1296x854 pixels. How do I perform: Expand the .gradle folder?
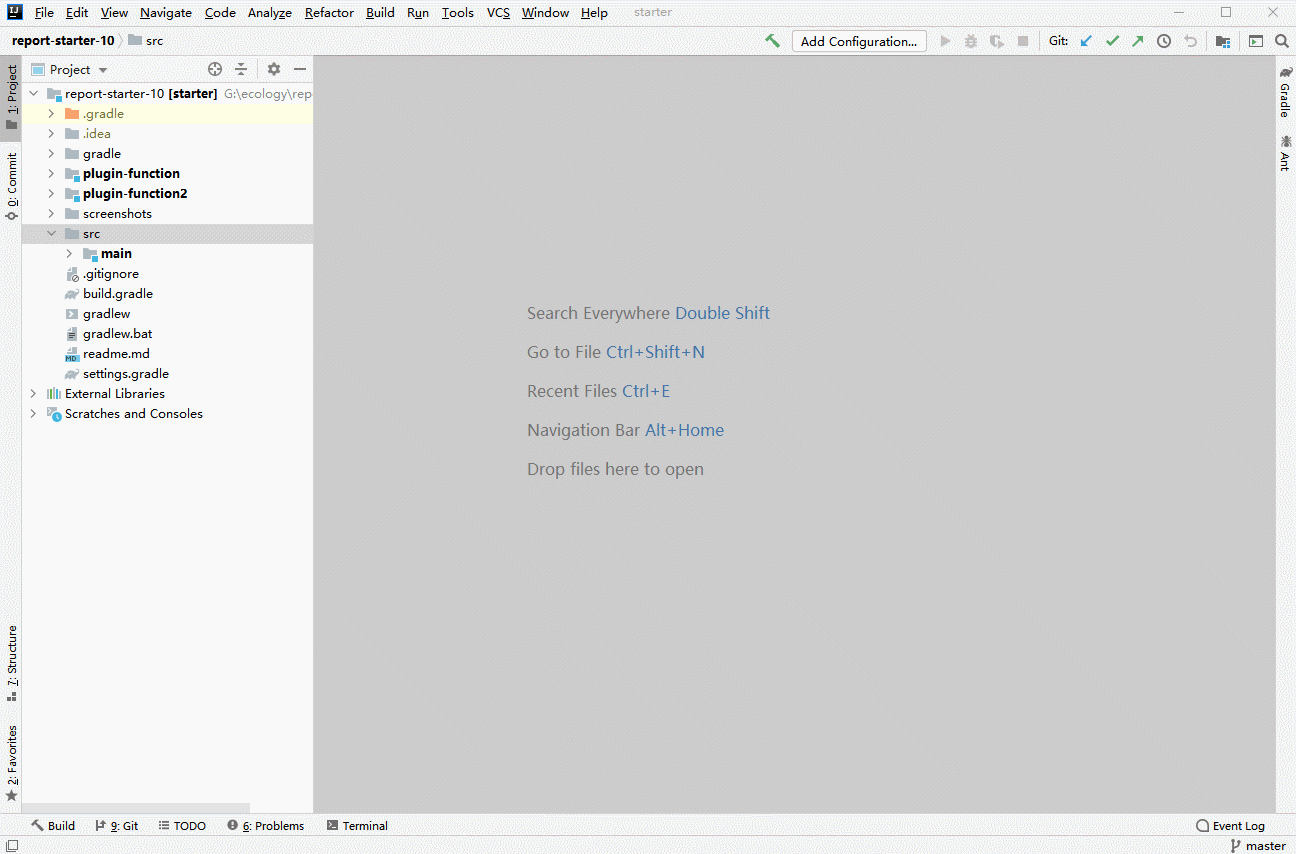click(x=51, y=113)
